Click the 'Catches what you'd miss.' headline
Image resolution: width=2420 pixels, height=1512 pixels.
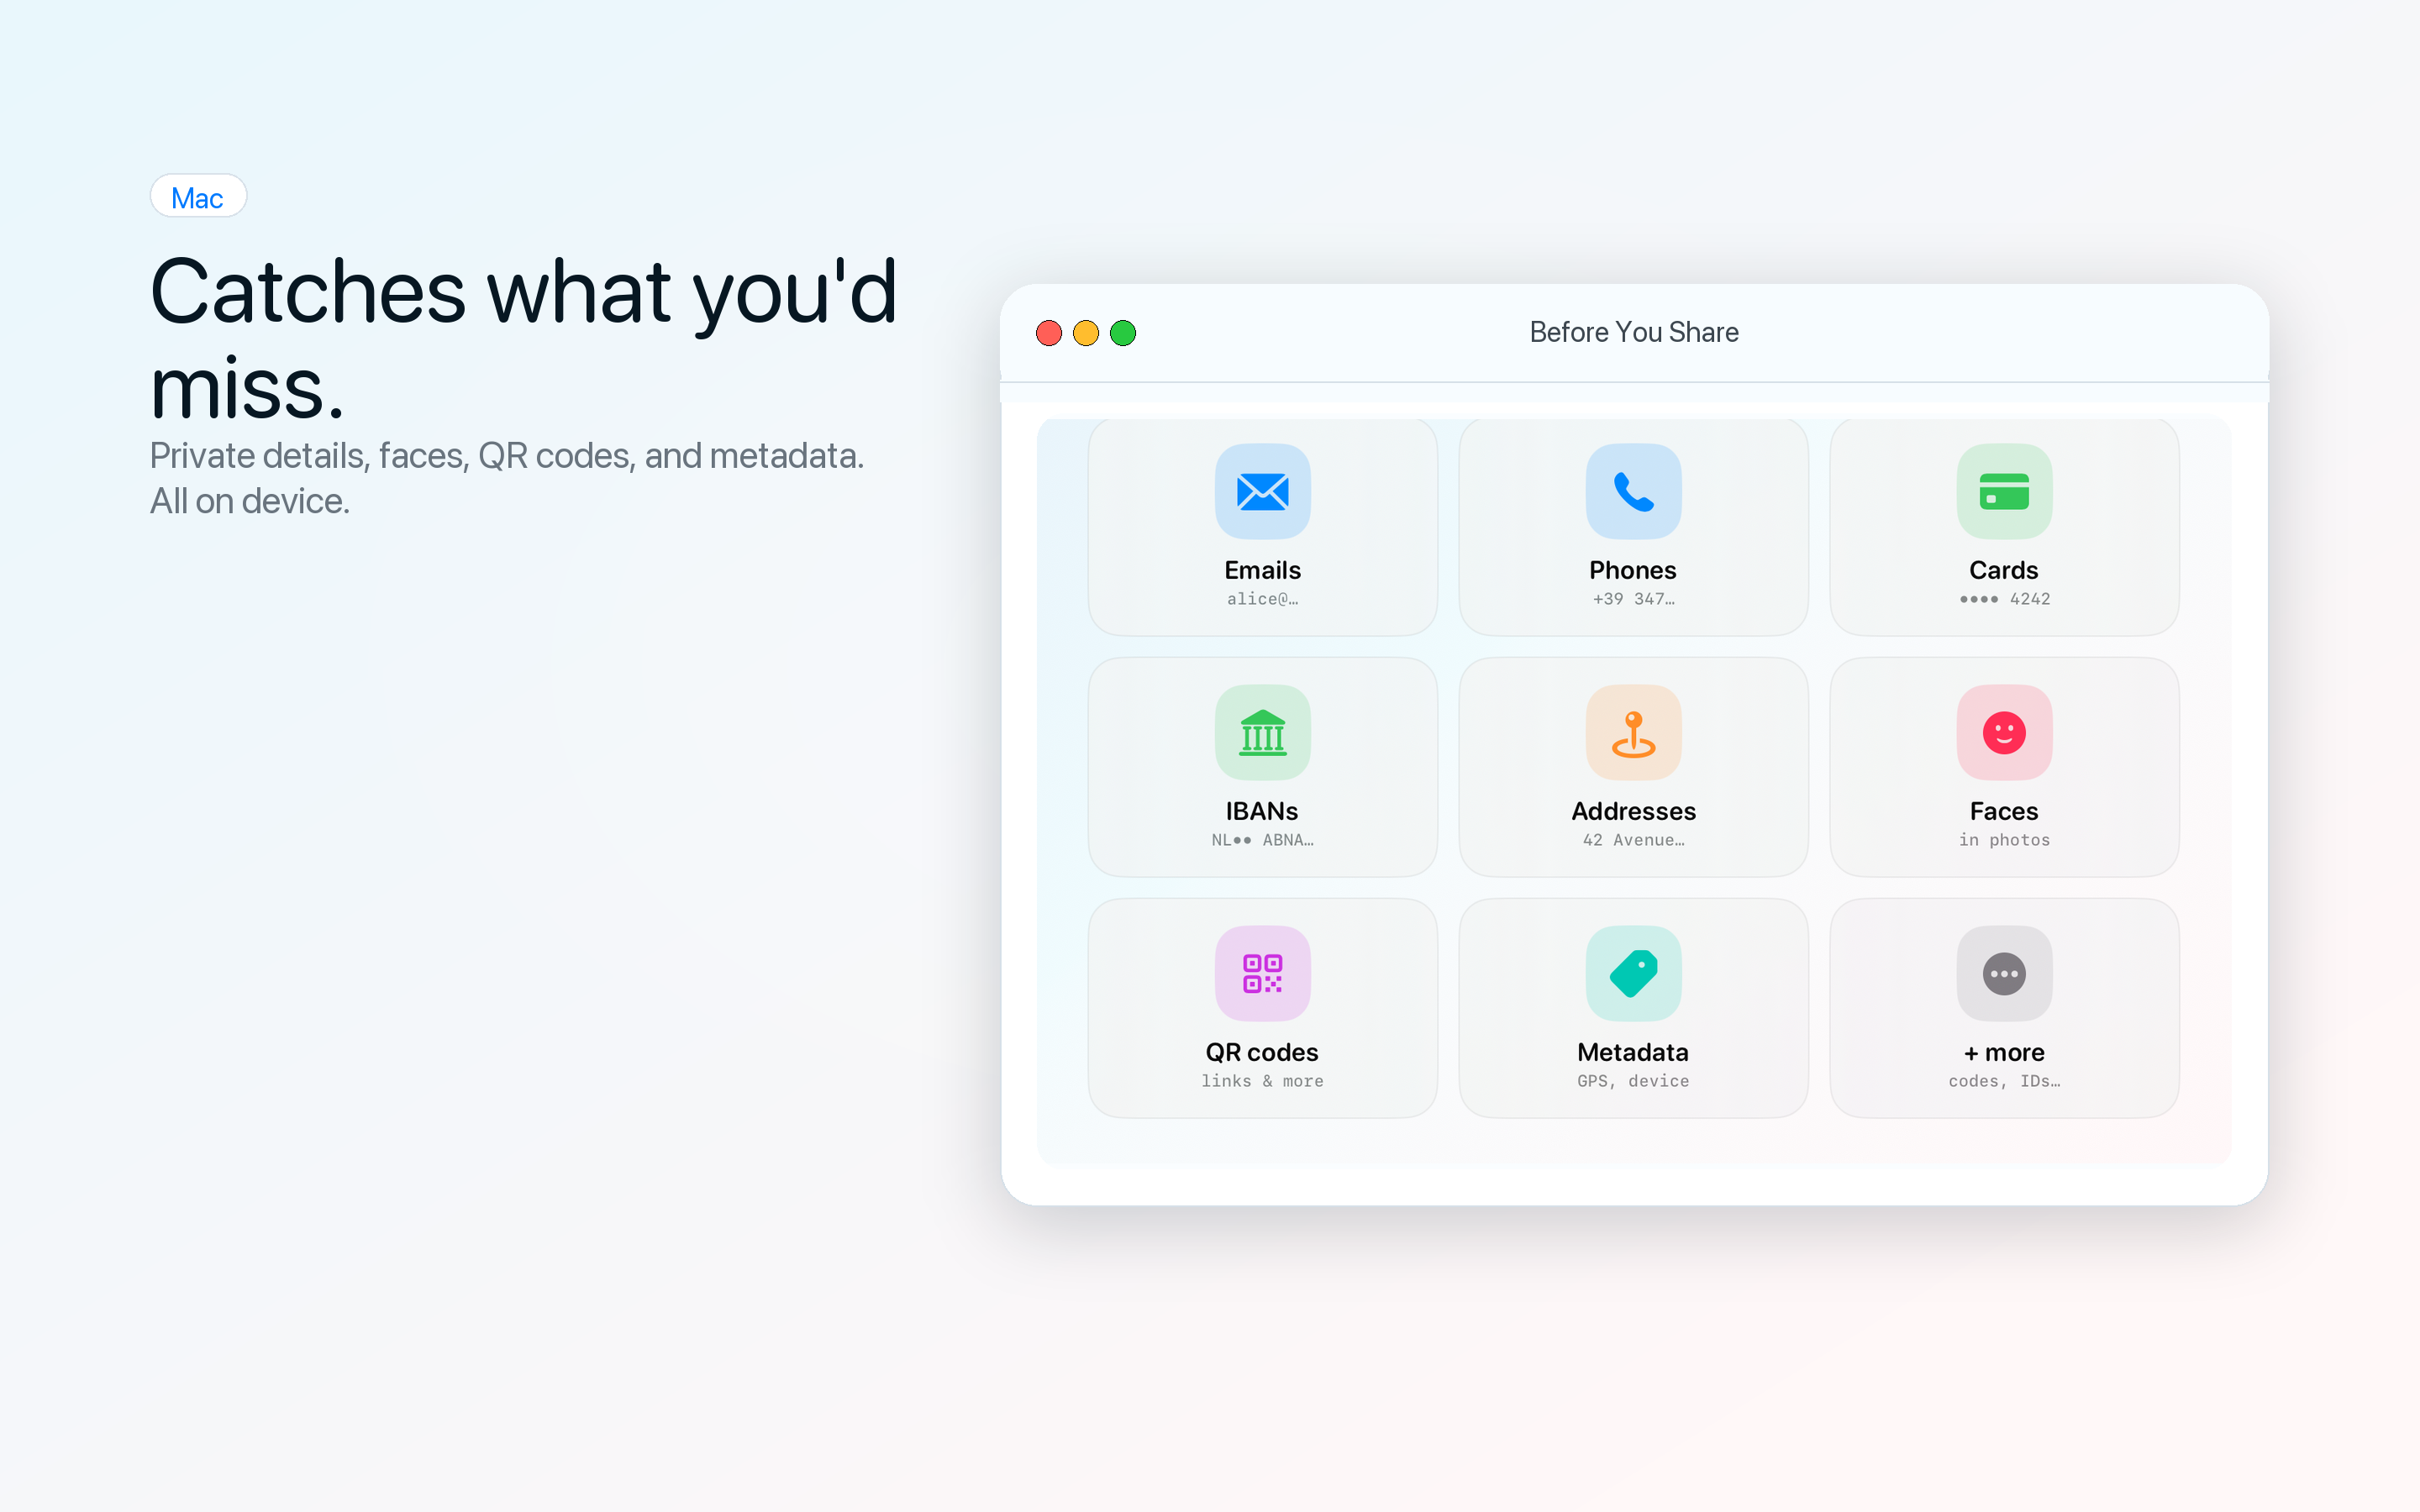(x=524, y=338)
